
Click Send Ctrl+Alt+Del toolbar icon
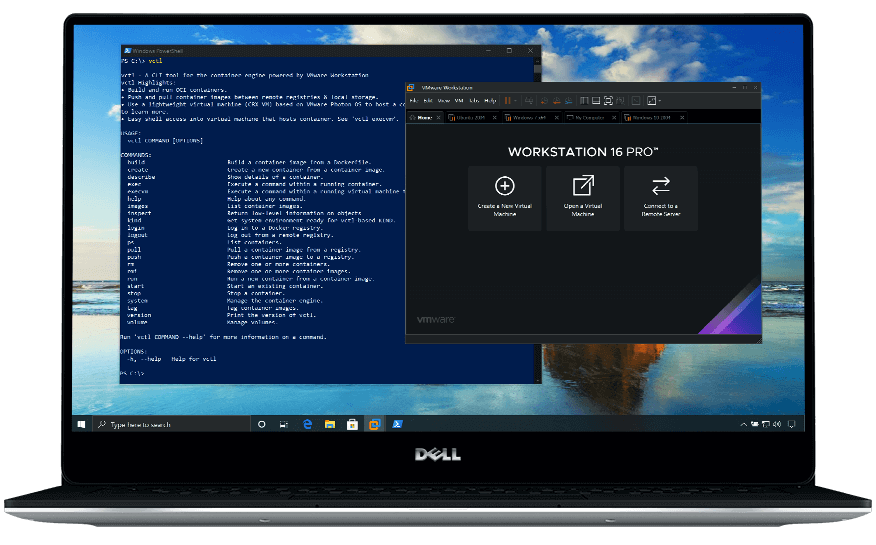(x=529, y=101)
